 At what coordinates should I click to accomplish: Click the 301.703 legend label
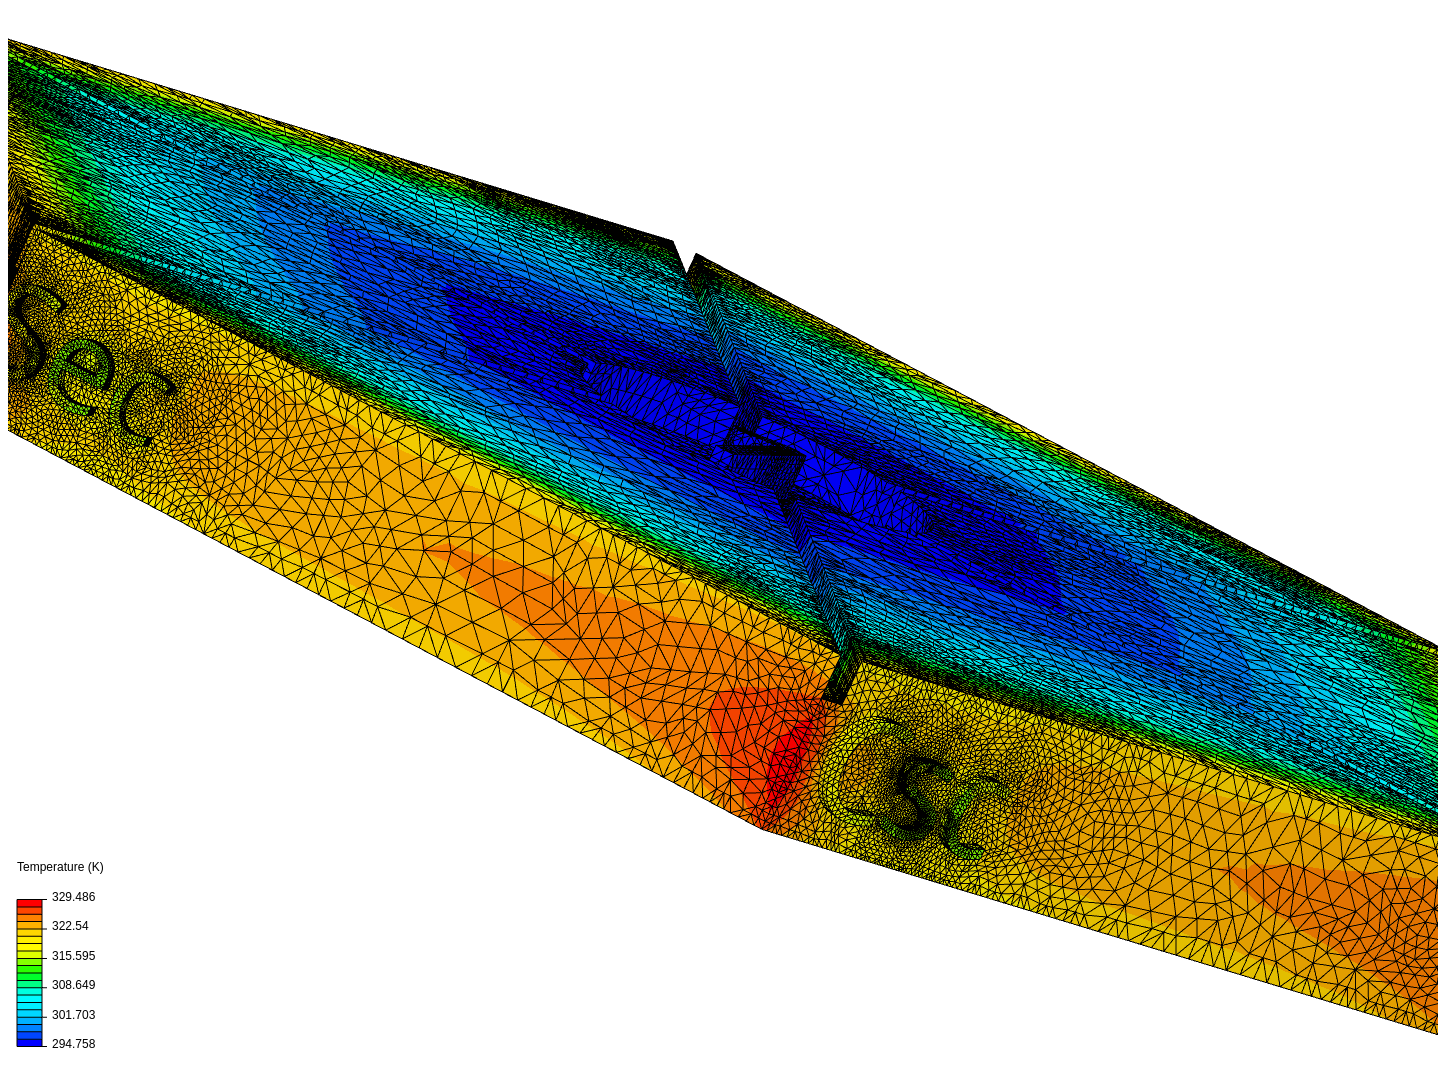coord(74,1014)
